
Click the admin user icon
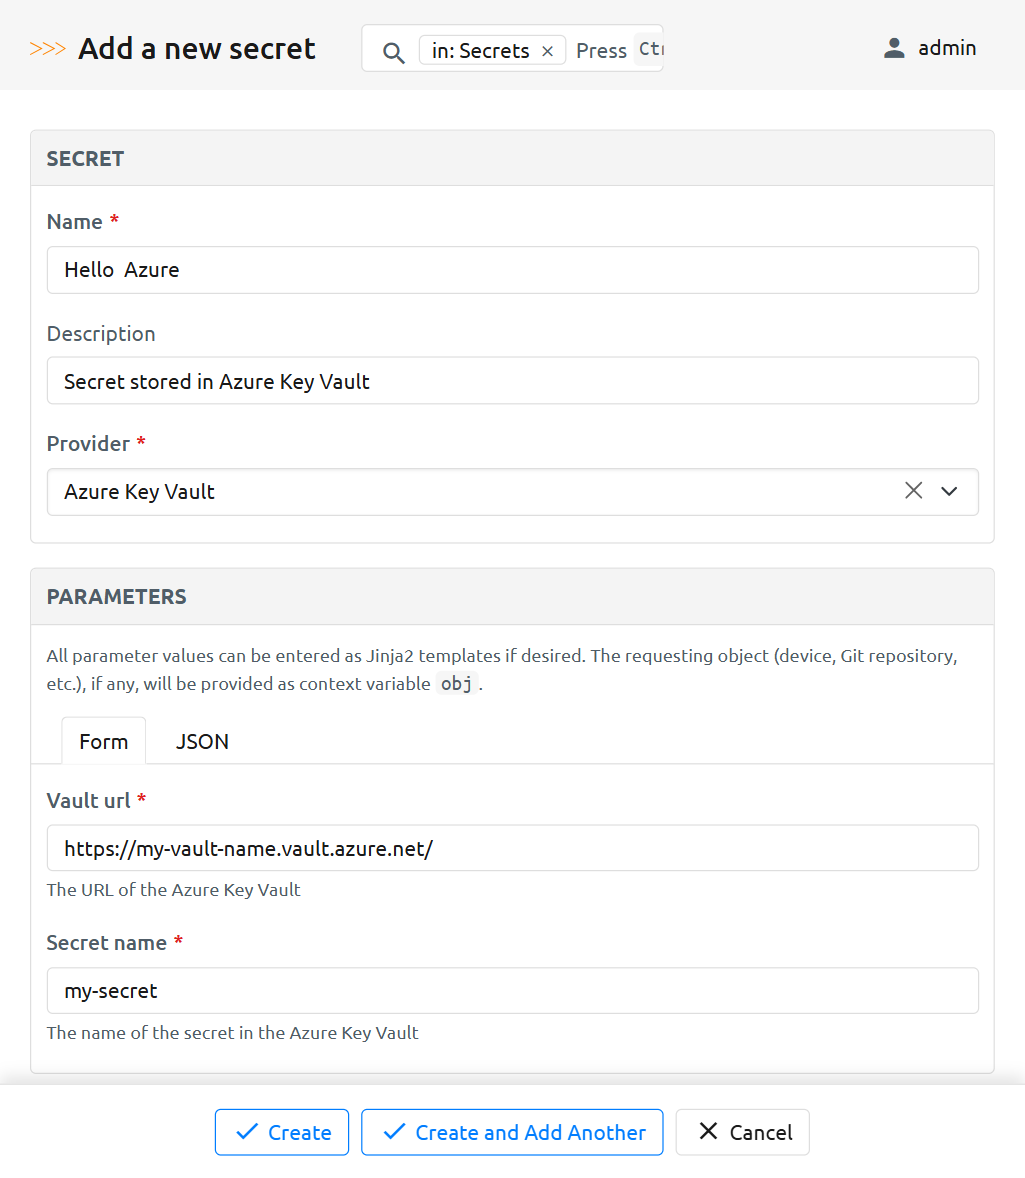tap(894, 48)
